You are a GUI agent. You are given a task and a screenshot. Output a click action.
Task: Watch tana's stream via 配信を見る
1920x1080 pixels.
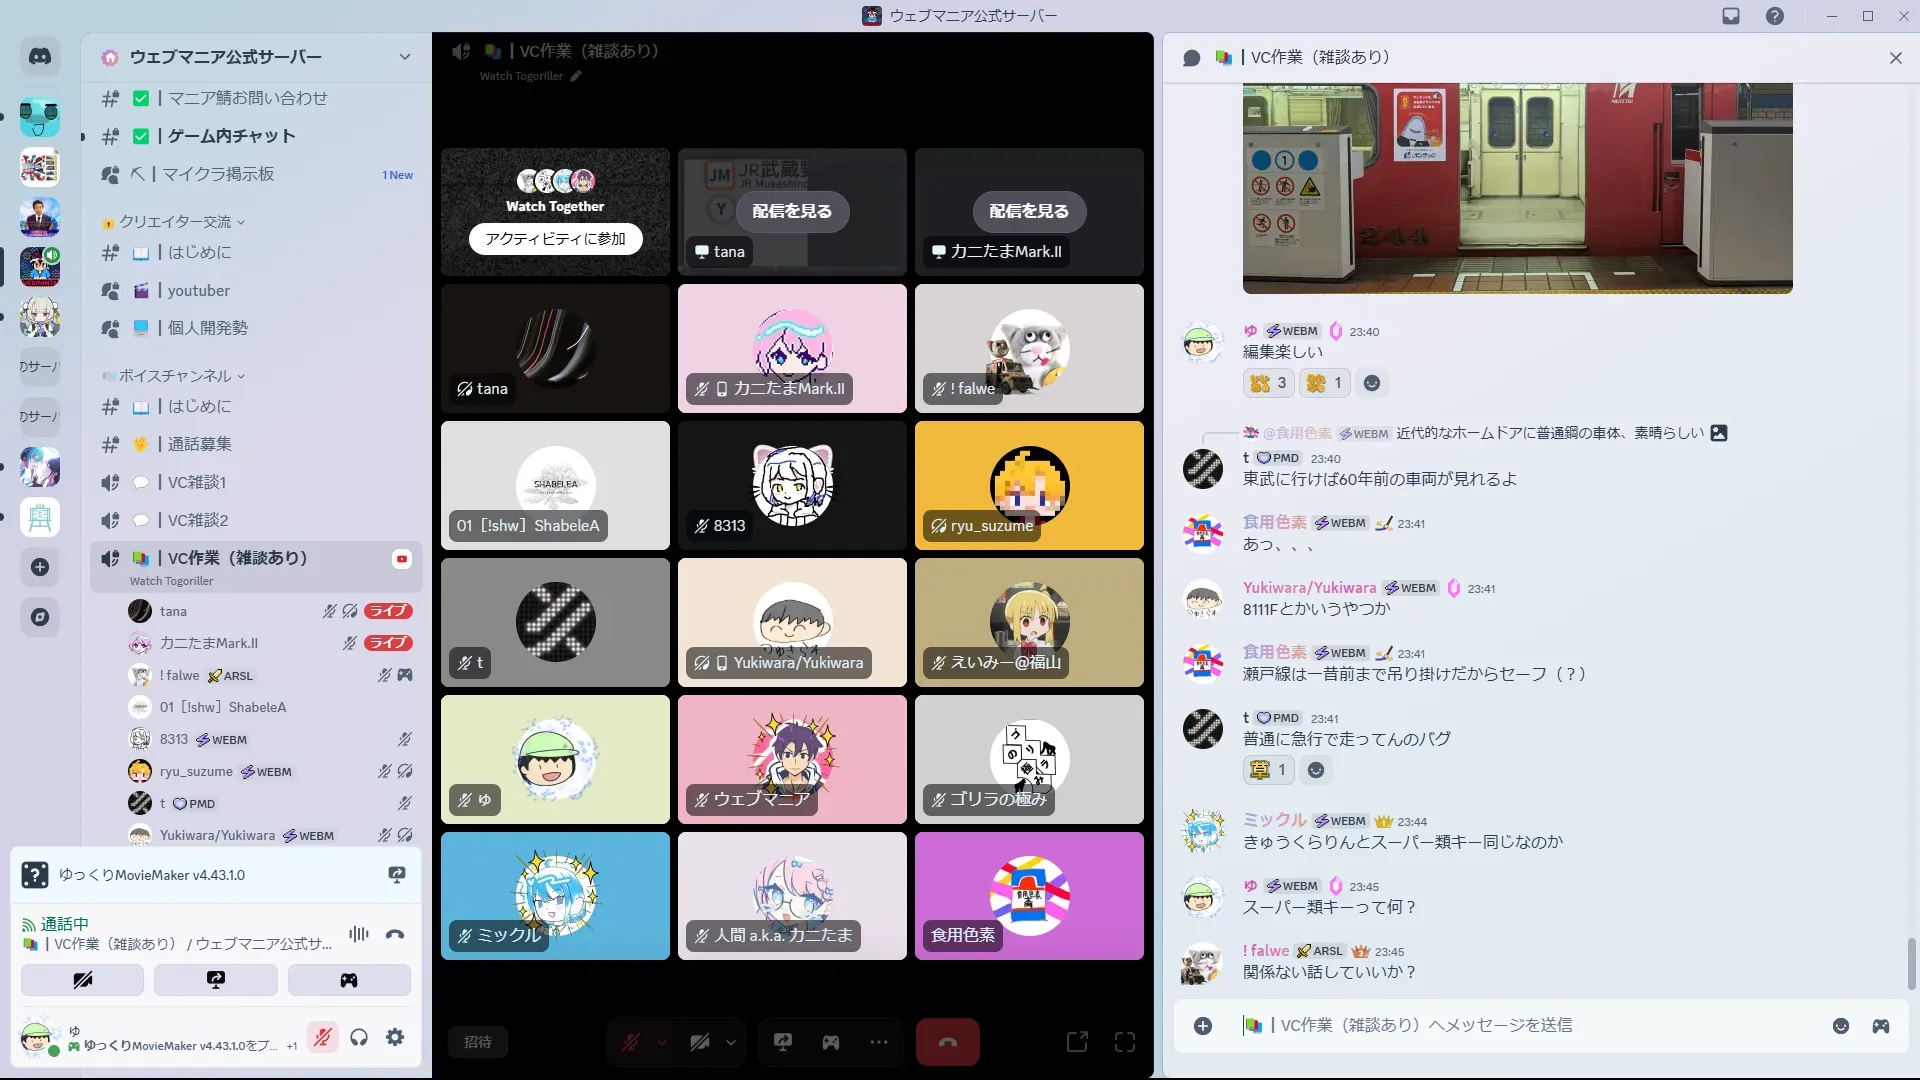[x=791, y=211]
